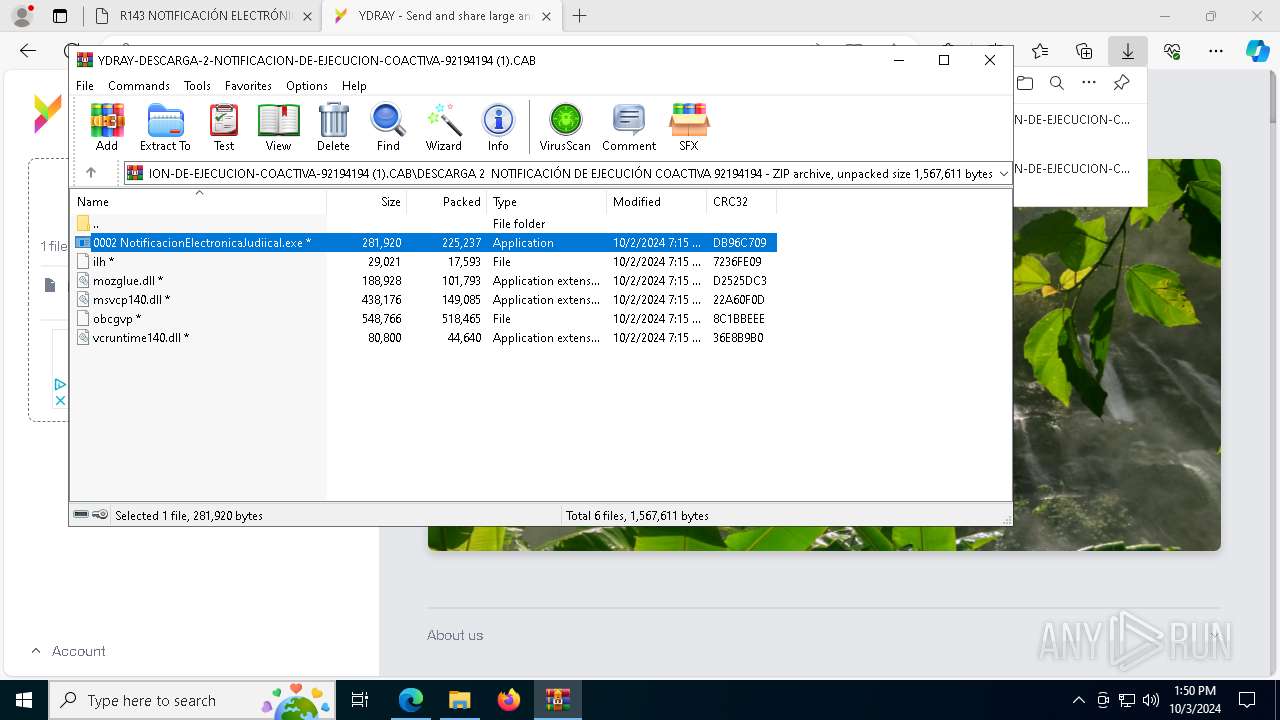This screenshot has height=720, width=1280.
Task: Sort by Packed column header
Action: (447, 201)
